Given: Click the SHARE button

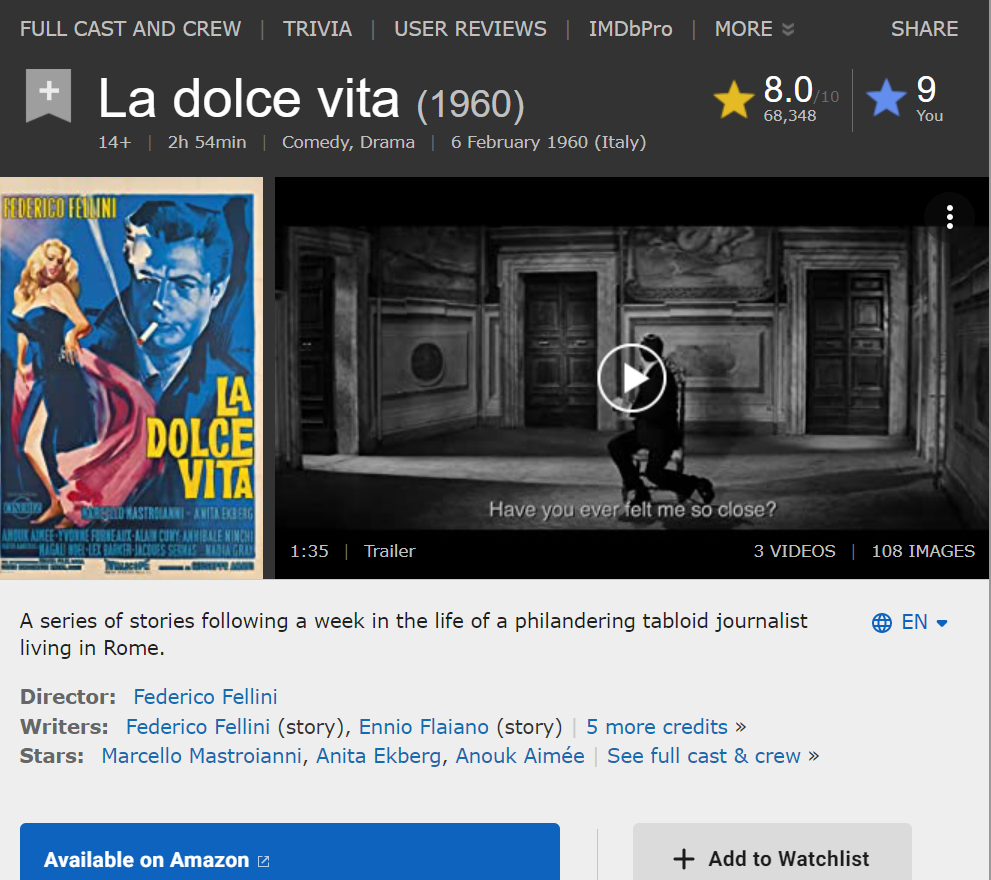Looking at the screenshot, I should (924, 29).
